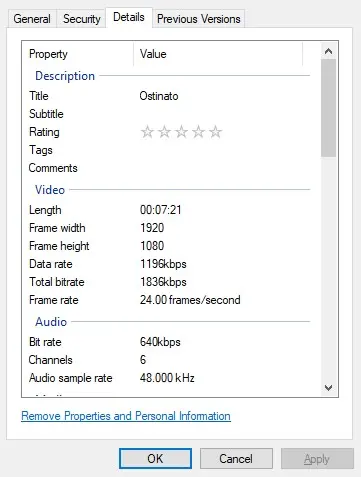Select the Frame rate label
361x477 pixels.
click(54, 300)
